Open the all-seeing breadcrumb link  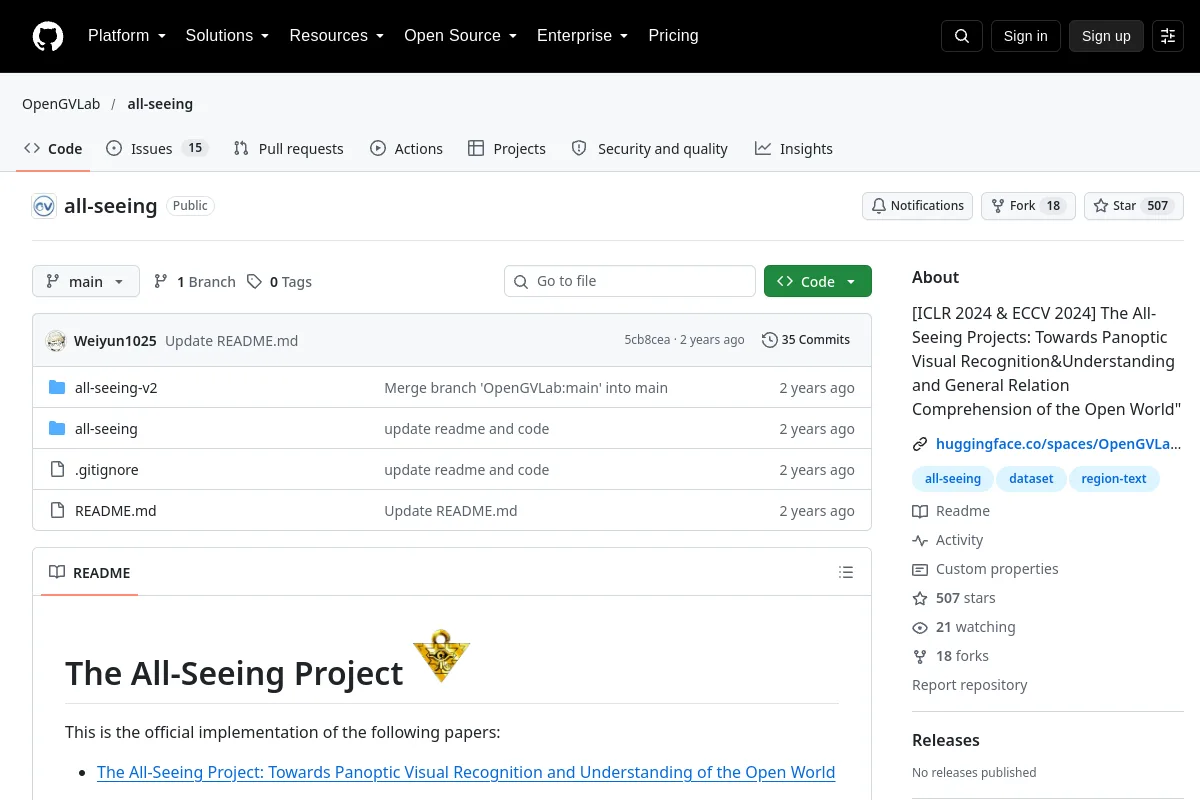(x=160, y=104)
